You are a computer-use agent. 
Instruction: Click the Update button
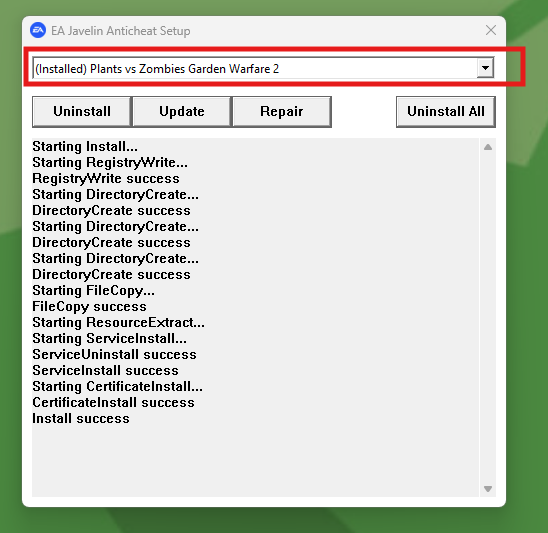[182, 111]
